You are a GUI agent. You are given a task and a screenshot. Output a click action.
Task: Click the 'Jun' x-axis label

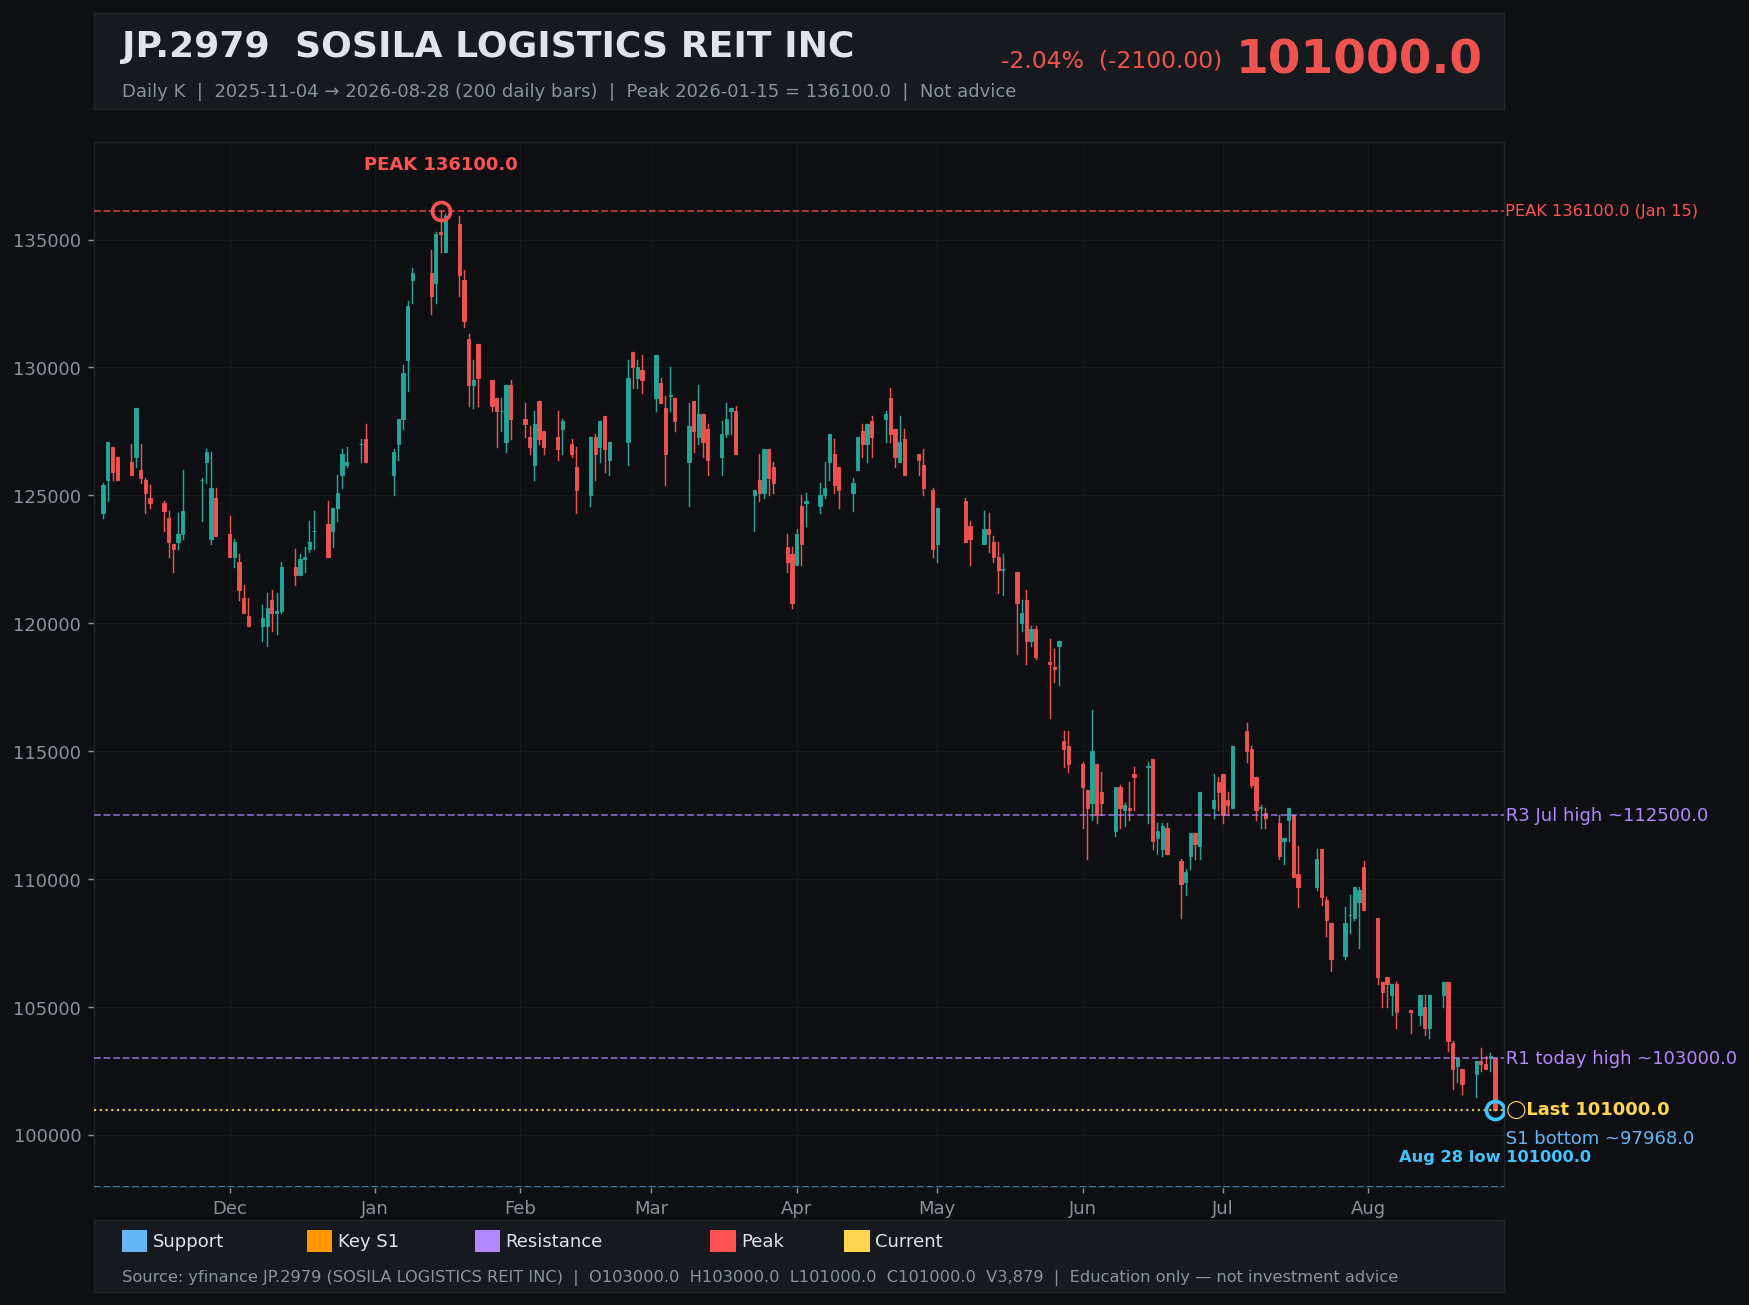(1082, 1208)
